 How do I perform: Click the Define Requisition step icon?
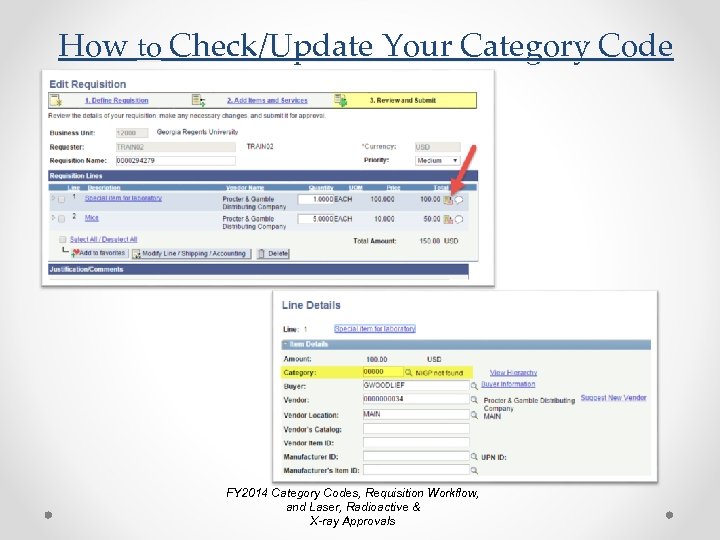56,100
